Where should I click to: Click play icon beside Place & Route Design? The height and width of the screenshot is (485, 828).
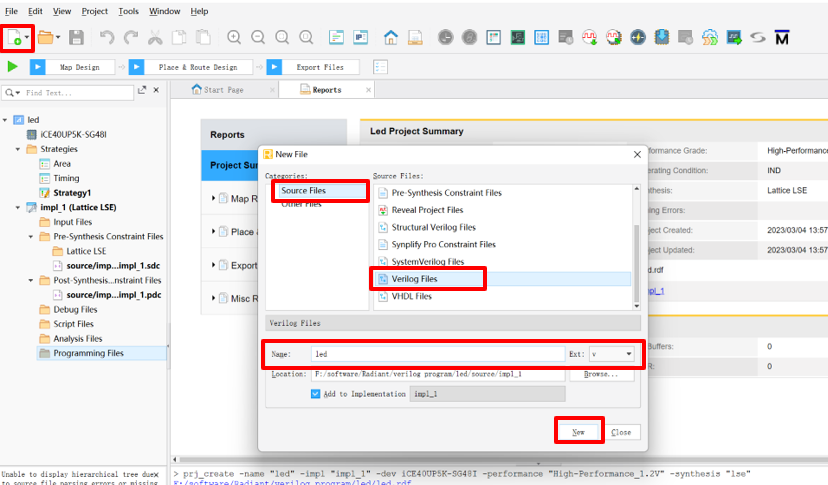[136, 67]
